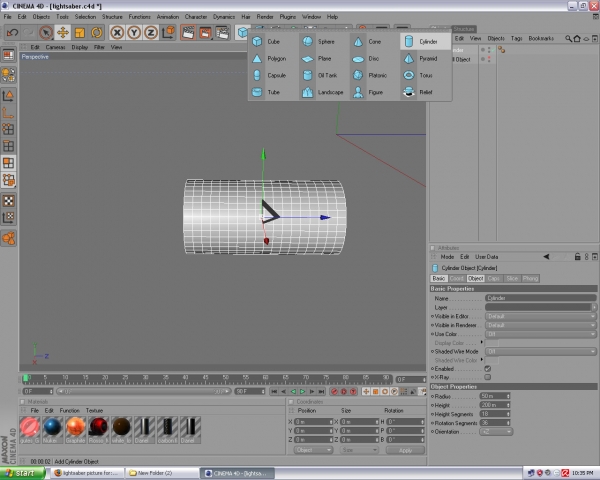The image size is (600, 480).
Task: Play the animation forward
Action: (302, 392)
